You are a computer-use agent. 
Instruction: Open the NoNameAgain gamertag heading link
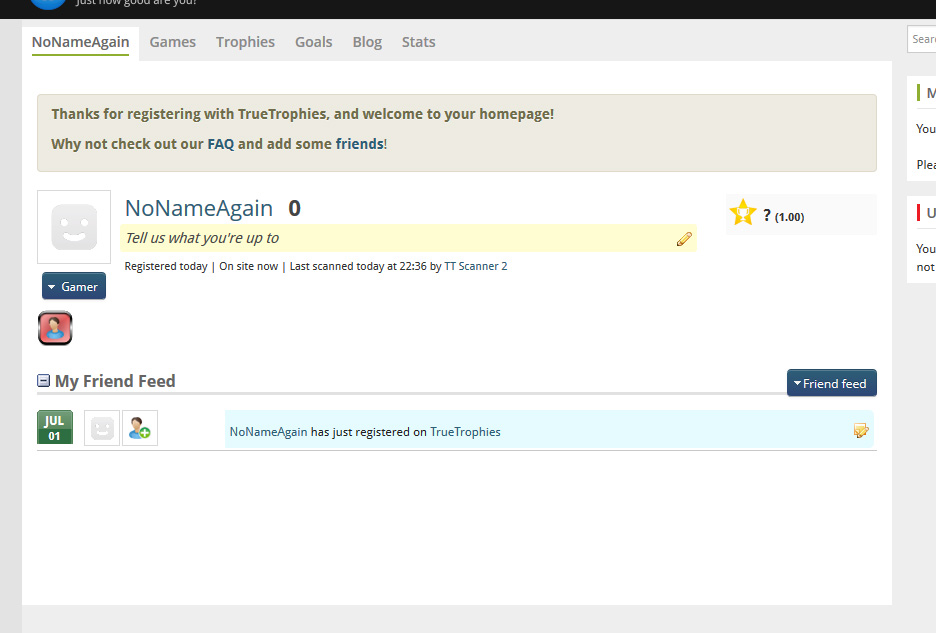(x=199, y=208)
